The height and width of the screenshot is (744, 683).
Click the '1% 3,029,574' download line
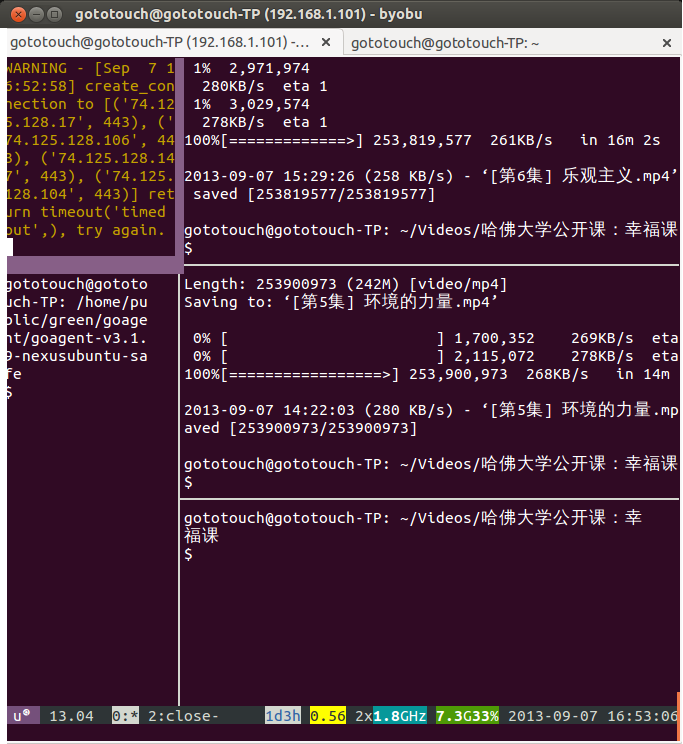(251, 104)
